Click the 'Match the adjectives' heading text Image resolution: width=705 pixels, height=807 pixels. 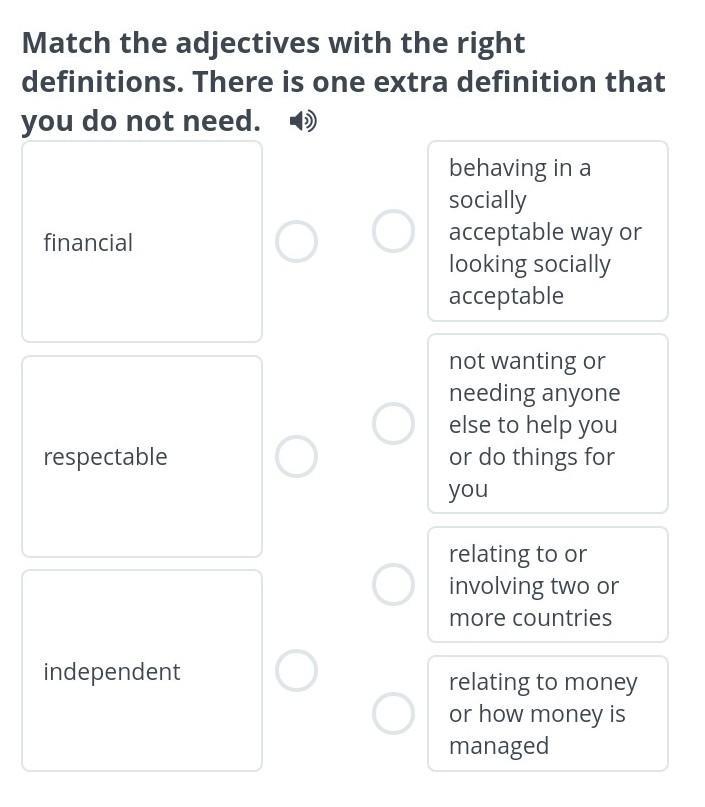[343, 82]
